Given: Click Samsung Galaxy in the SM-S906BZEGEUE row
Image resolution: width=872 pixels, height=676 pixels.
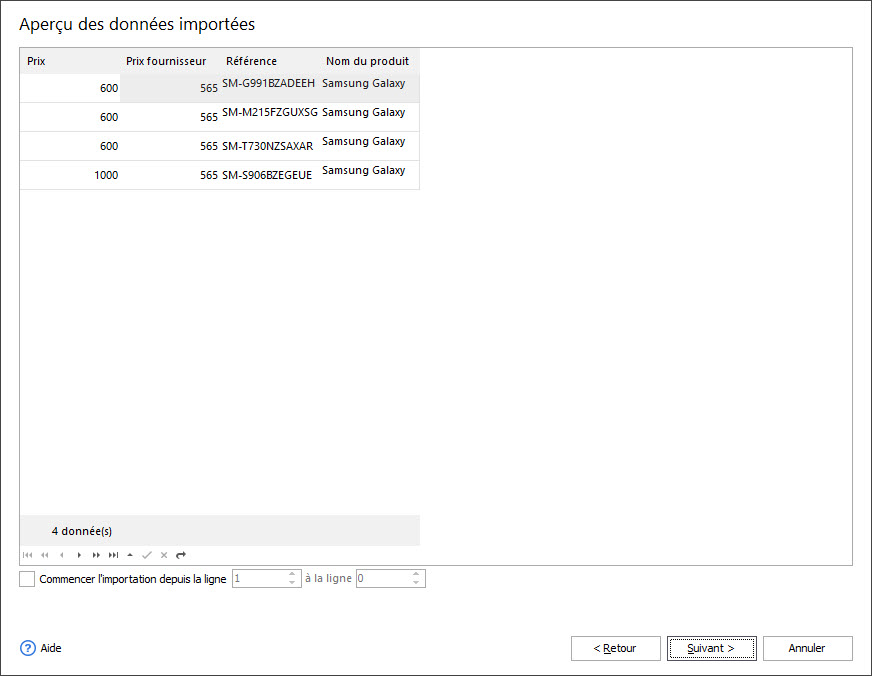Looking at the screenshot, I should (370, 175).
